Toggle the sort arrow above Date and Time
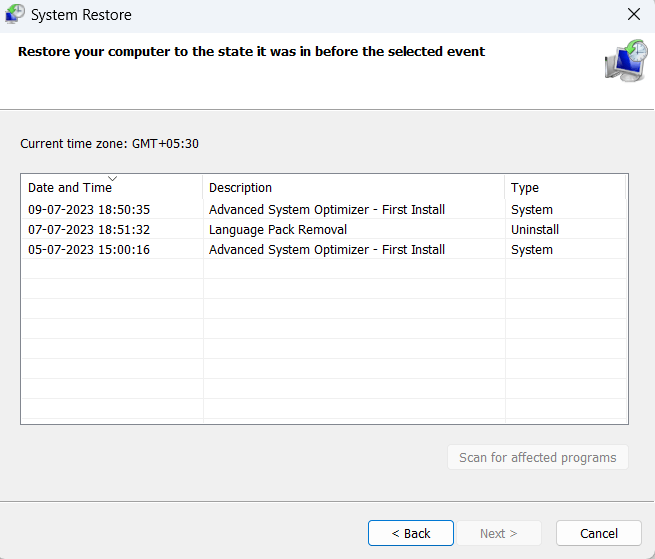655x559 pixels. 112,179
